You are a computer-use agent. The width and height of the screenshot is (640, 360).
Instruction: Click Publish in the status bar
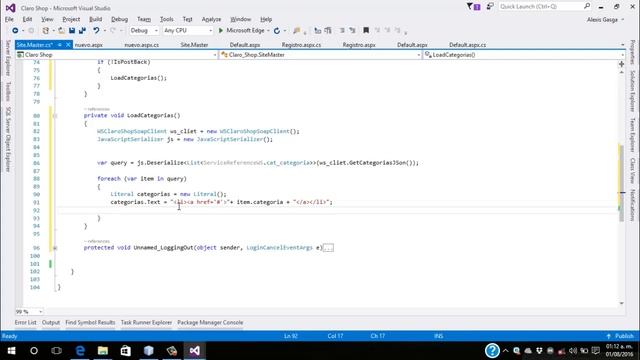[x=620, y=336]
